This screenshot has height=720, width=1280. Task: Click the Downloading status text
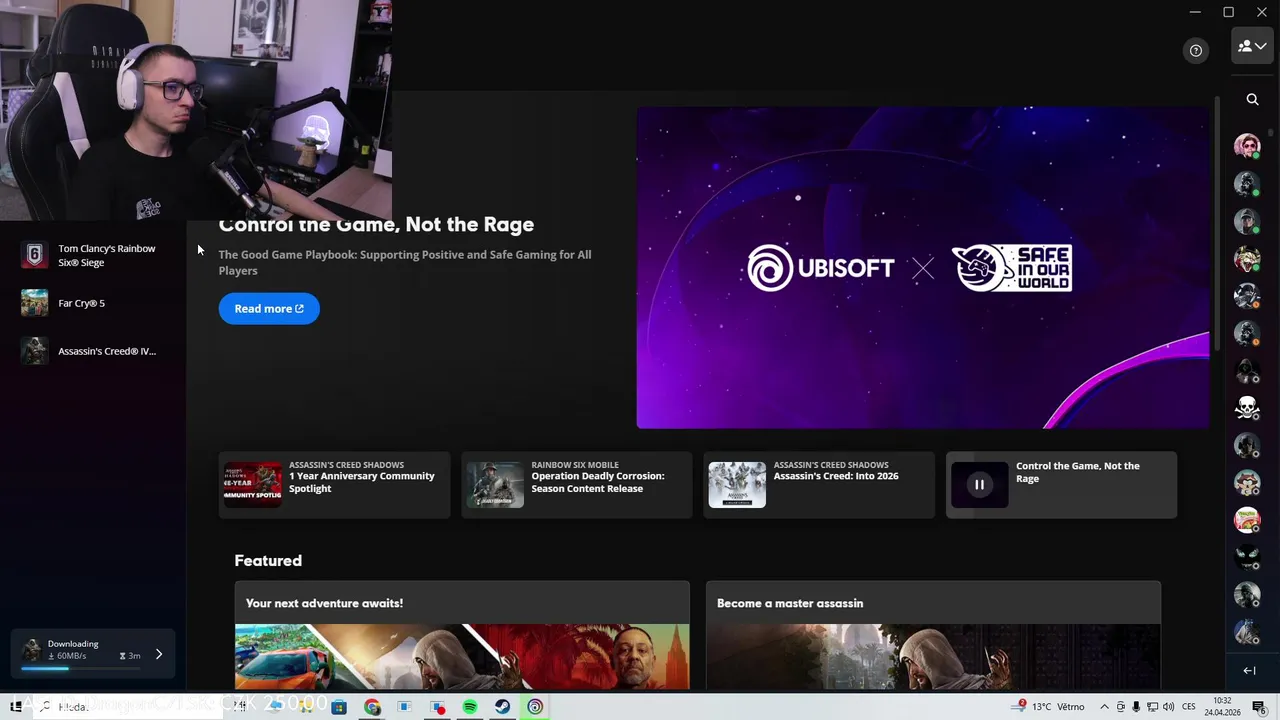coord(73,644)
